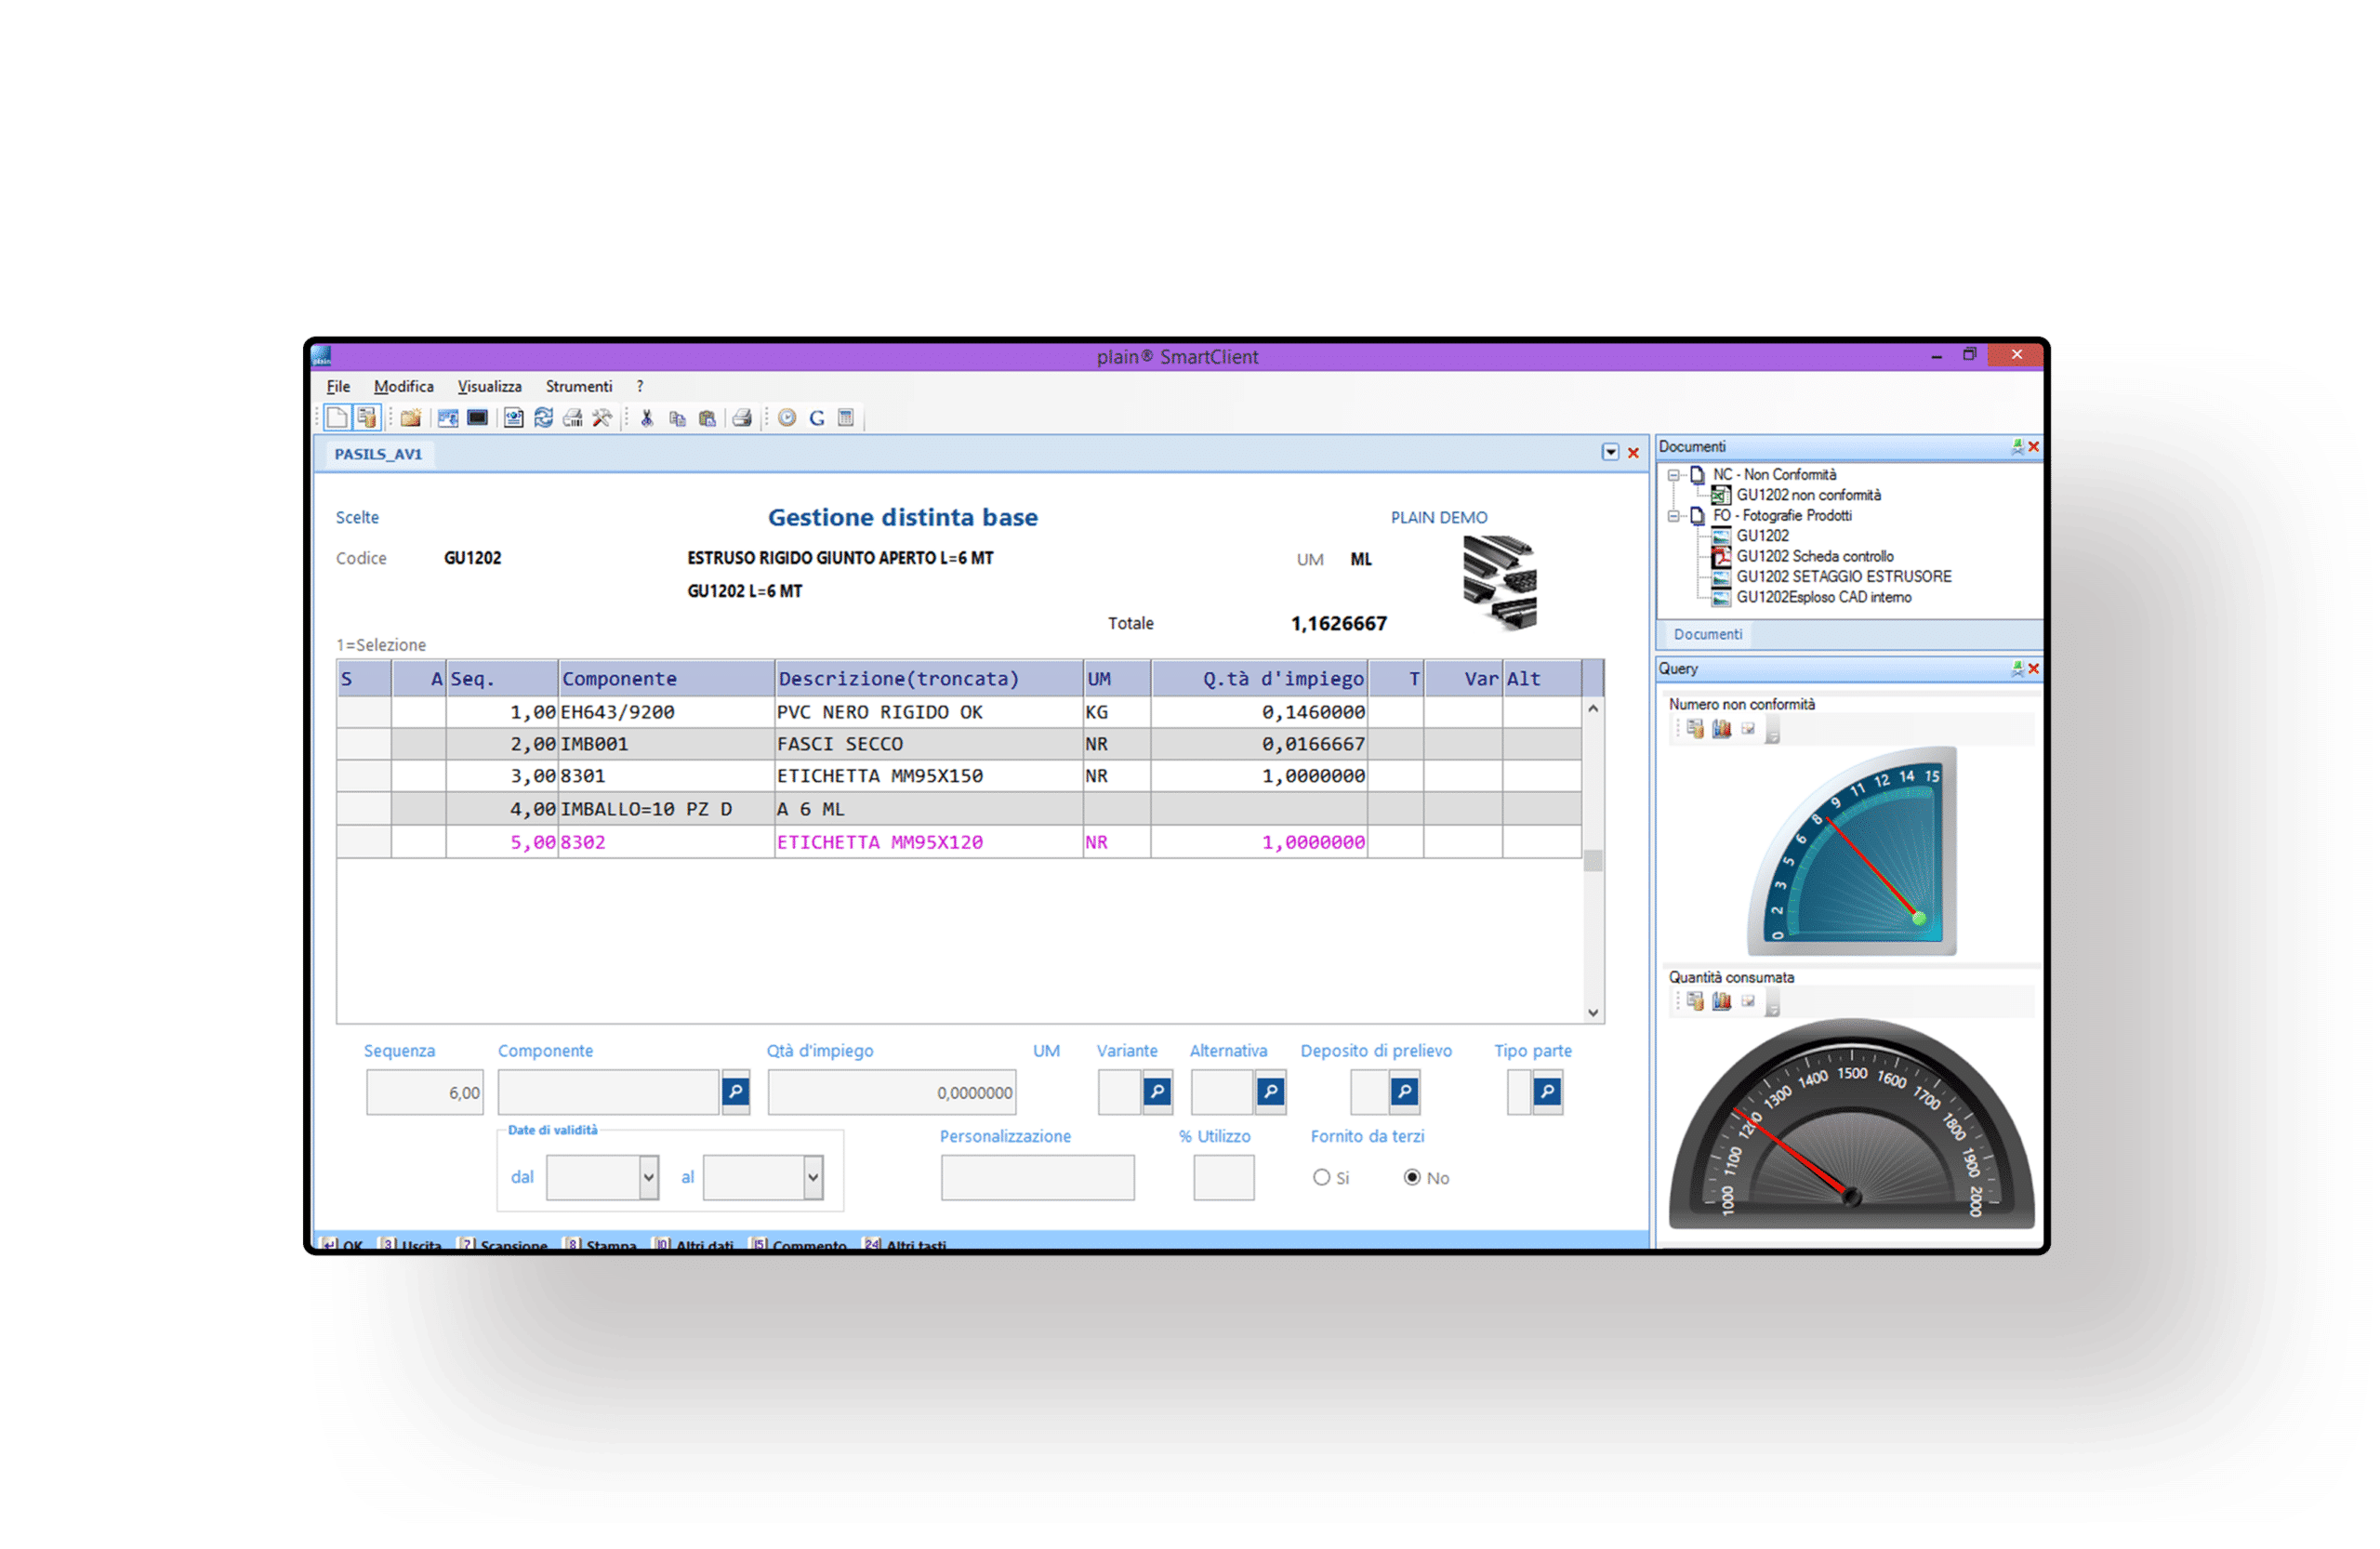Click the open folder toolbar icon
The width and height of the screenshot is (2380, 1549).
[x=410, y=418]
